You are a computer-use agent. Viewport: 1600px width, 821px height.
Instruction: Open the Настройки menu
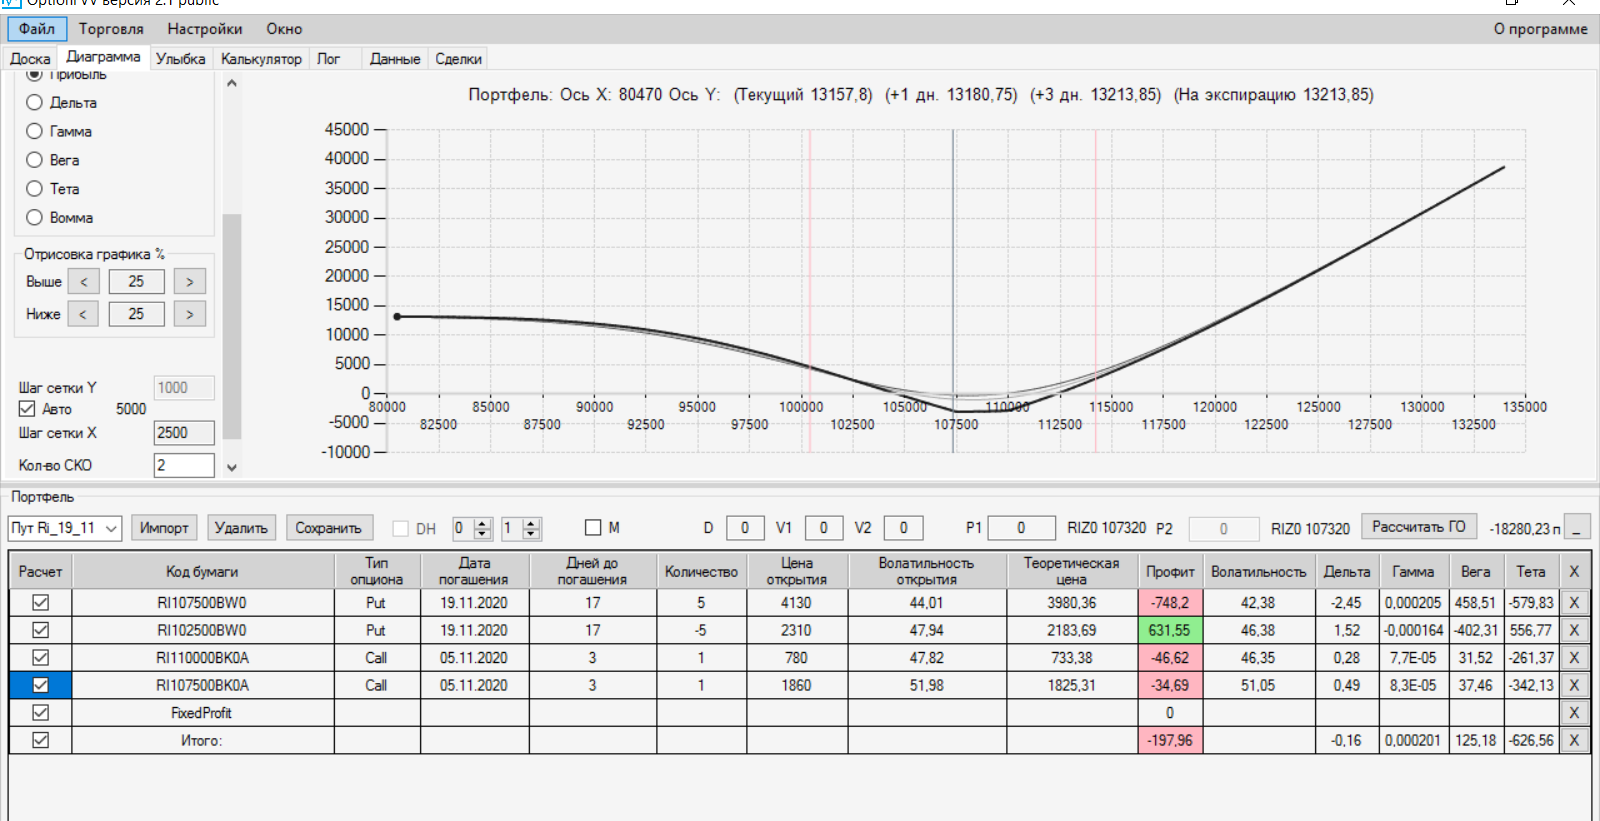(205, 29)
